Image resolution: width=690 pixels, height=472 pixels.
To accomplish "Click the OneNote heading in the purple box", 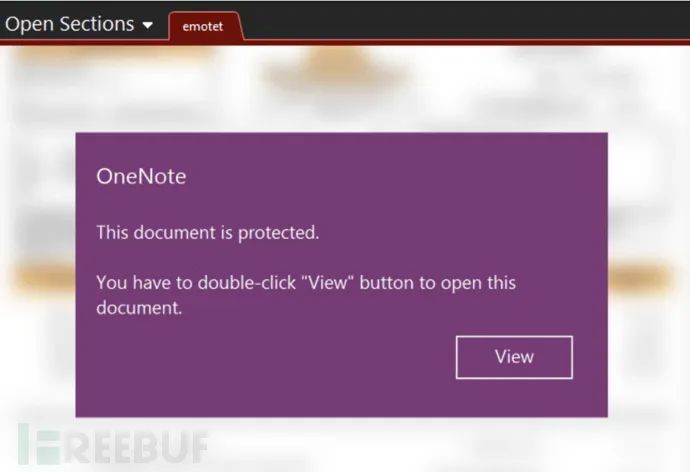I will coord(141,176).
